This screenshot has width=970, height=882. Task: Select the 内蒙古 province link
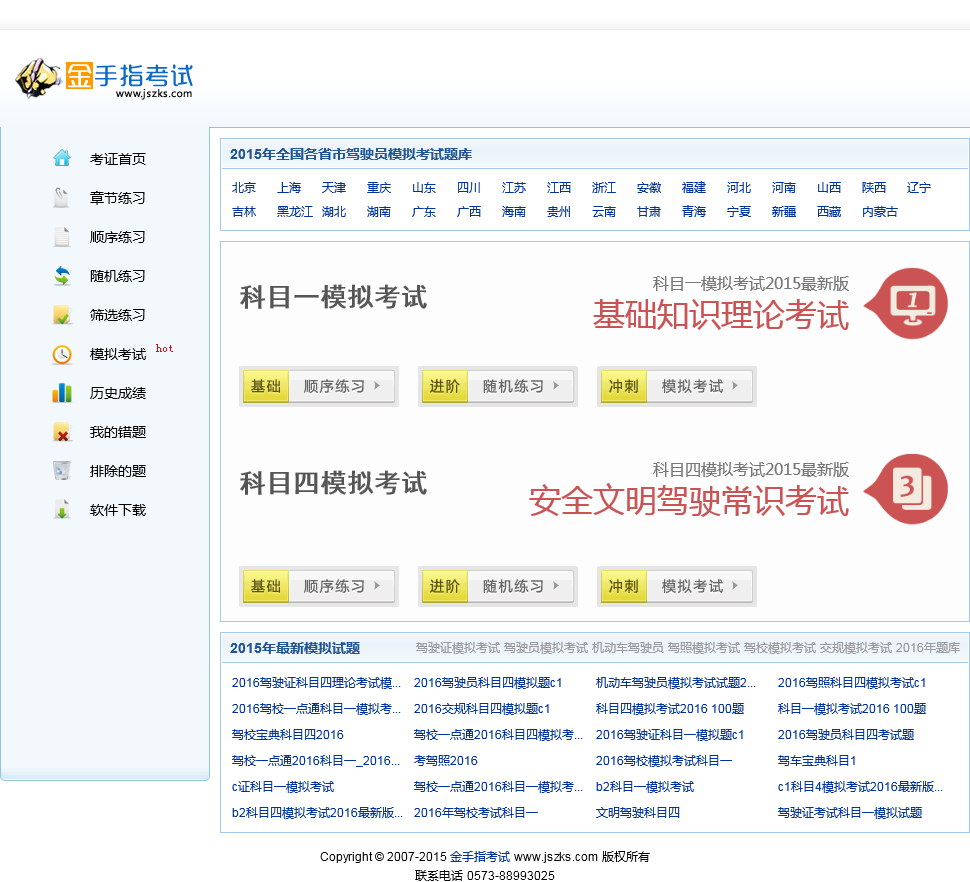[880, 212]
